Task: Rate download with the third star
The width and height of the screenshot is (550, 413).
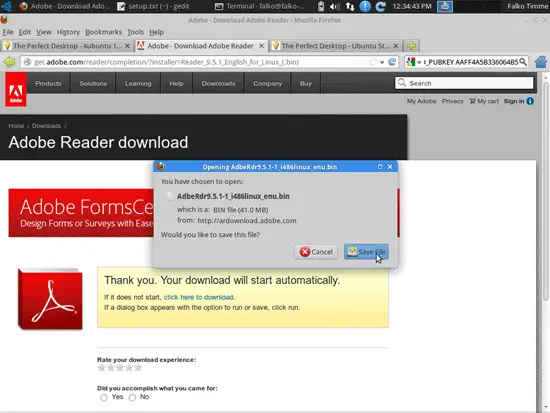Action: [120, 367]
